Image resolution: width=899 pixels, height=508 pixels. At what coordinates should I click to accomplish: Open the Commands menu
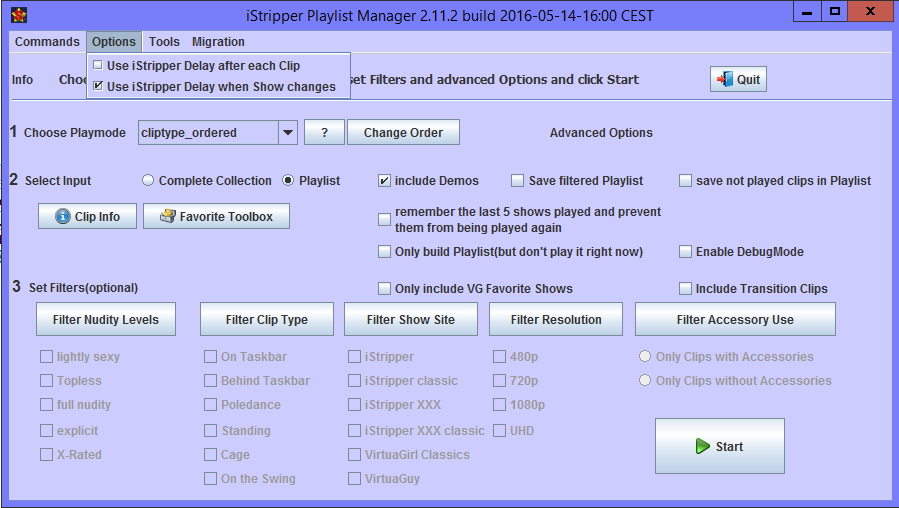pyautogui.click(x=47, y=42)
